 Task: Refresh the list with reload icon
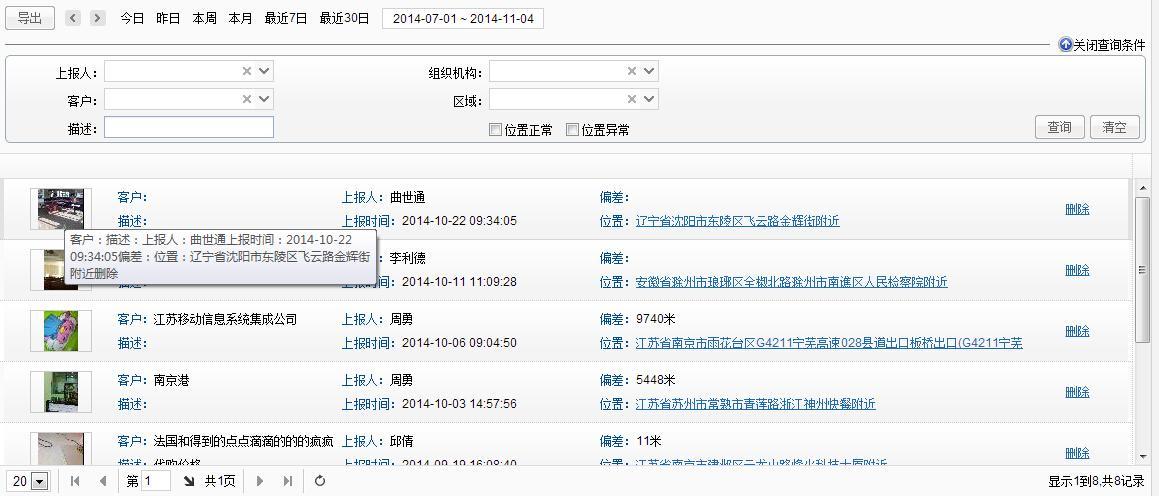pyautogui.click(x=320, y=481)
